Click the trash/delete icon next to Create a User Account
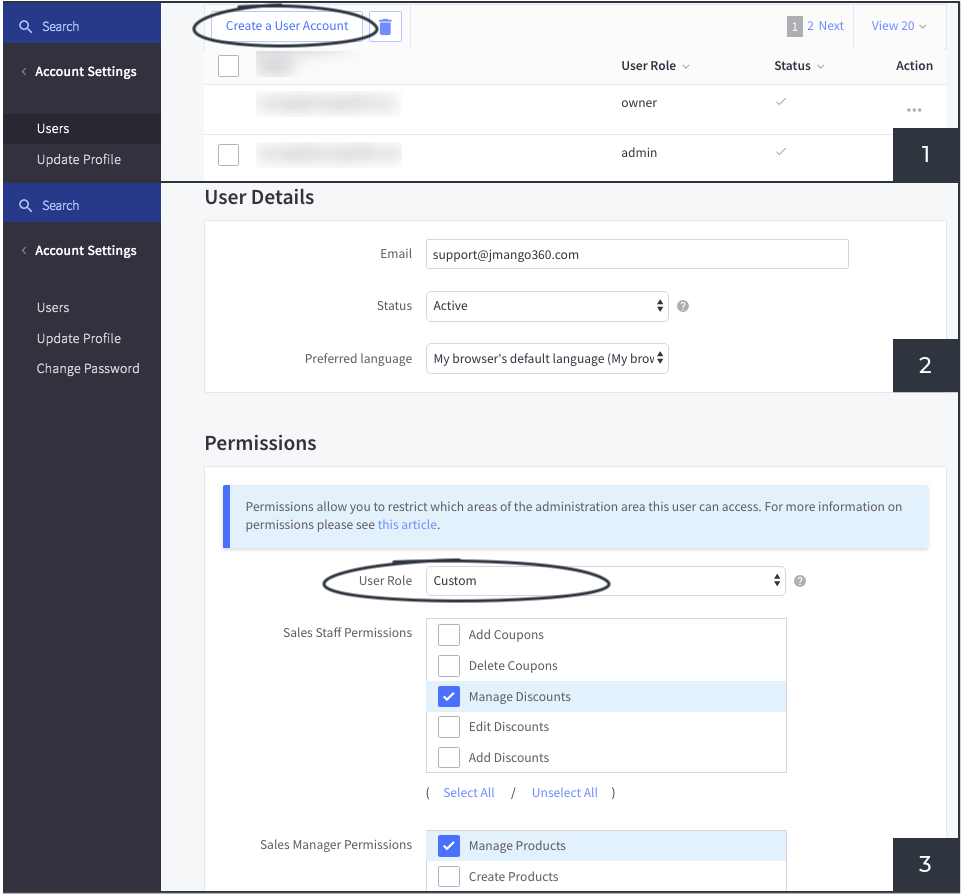The width and height of the screenshot is (962, 895). (385, 26)
